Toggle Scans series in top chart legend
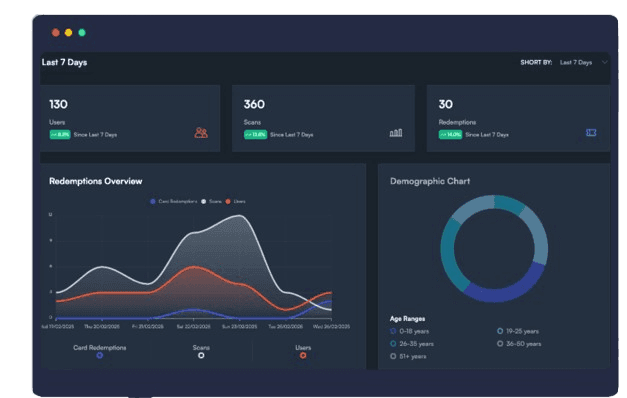The width and height of the screenshot is (627, 398). pyautogui.click(x=211, y=201)
